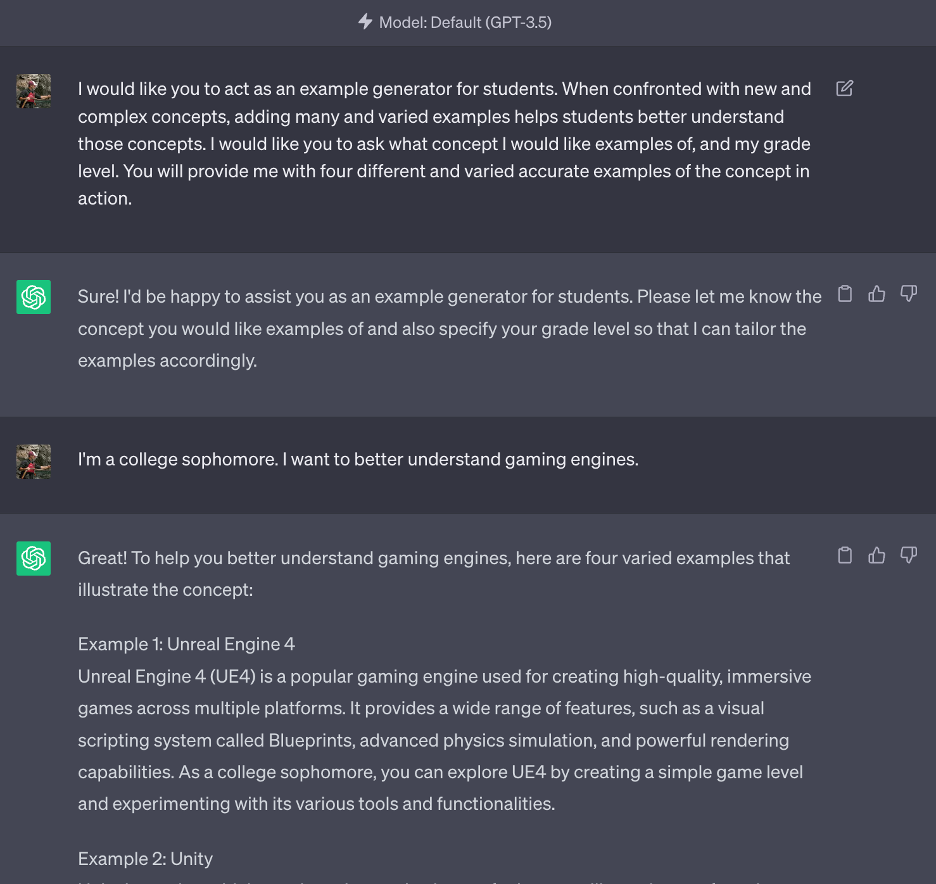Click the ChatGPT logo beside "Great!" reply
The image size is (936, 884).
34,558
